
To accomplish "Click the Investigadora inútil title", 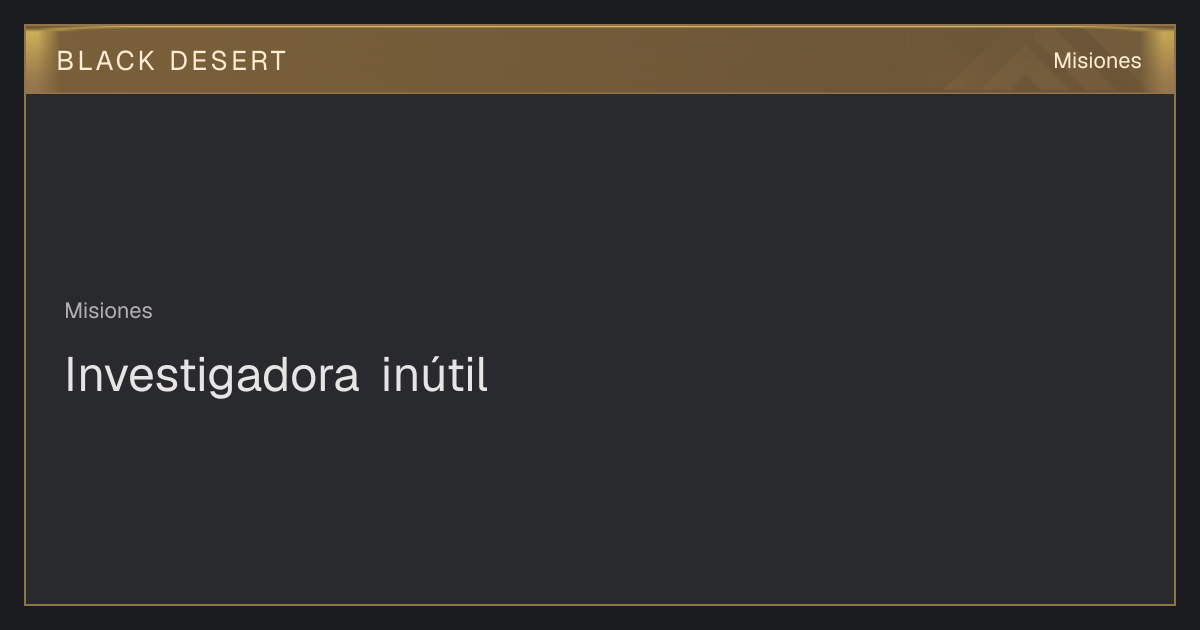I will coord(276,376).
